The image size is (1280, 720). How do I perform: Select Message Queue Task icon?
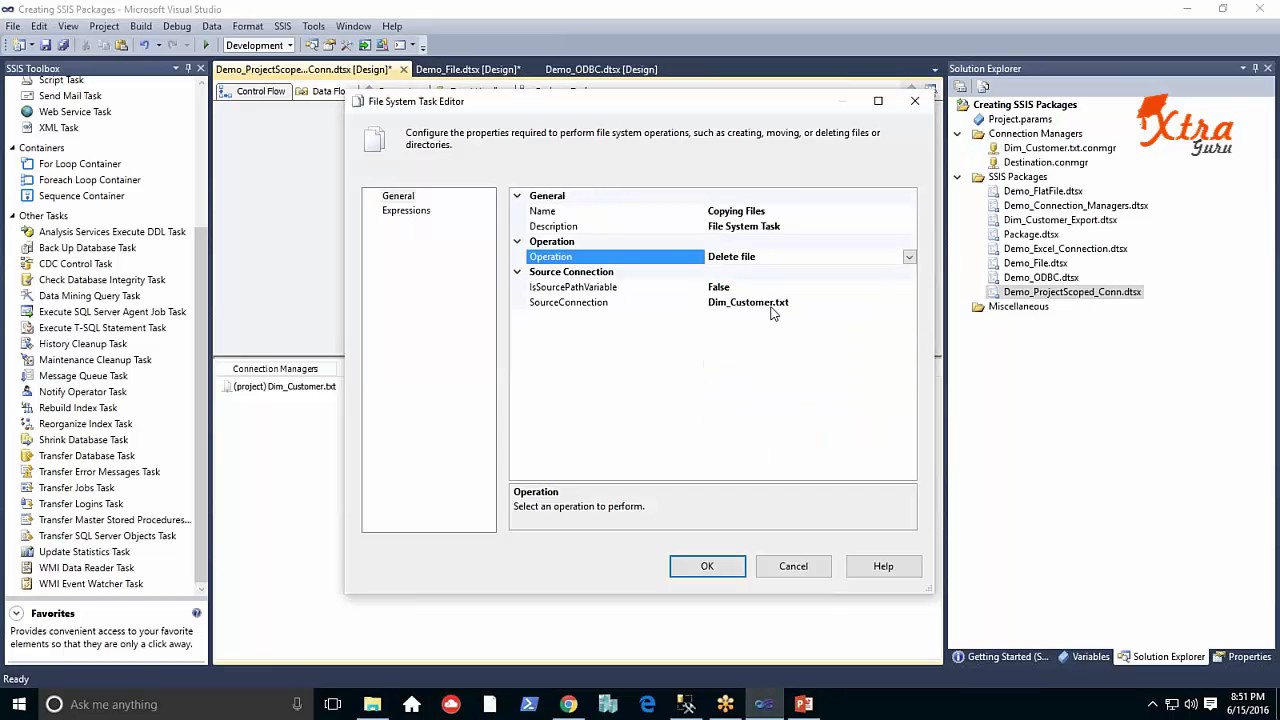point(27,376)
